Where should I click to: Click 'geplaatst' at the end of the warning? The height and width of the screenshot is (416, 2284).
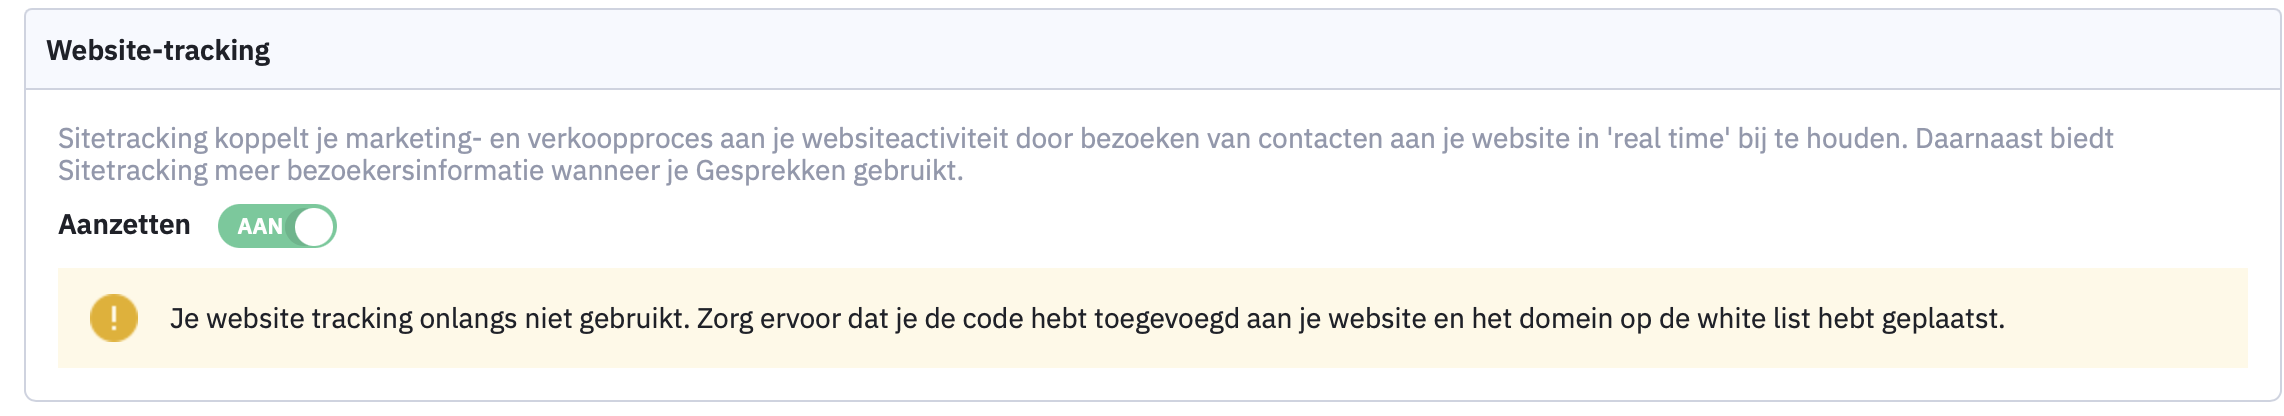pyautogui.click(x=1943, y=320)
